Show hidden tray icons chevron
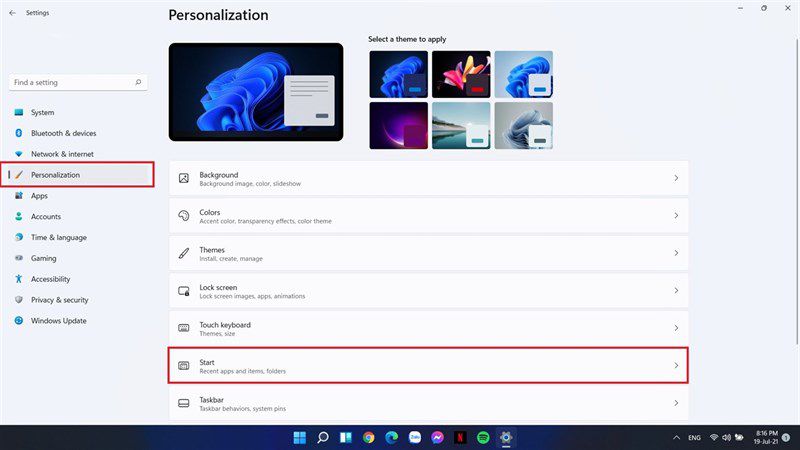Viewport: 800px width, 450px height. tap(677, 438)
